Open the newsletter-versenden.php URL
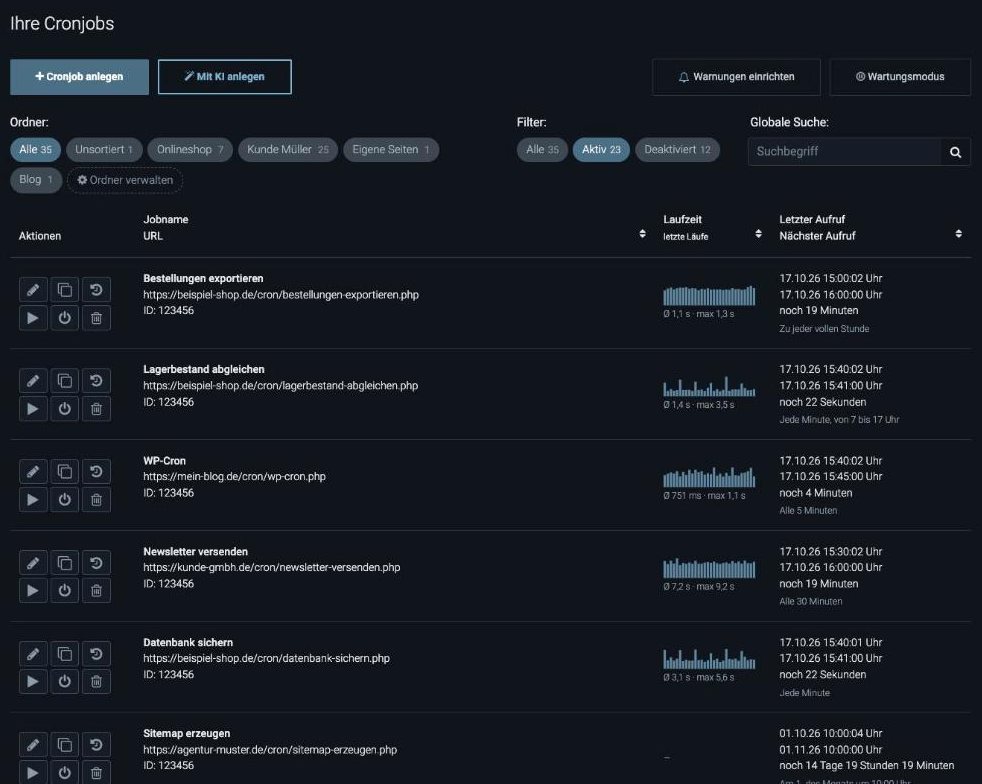Image resolution: width=982 pixels, height=784 pixels. [271, 567]
